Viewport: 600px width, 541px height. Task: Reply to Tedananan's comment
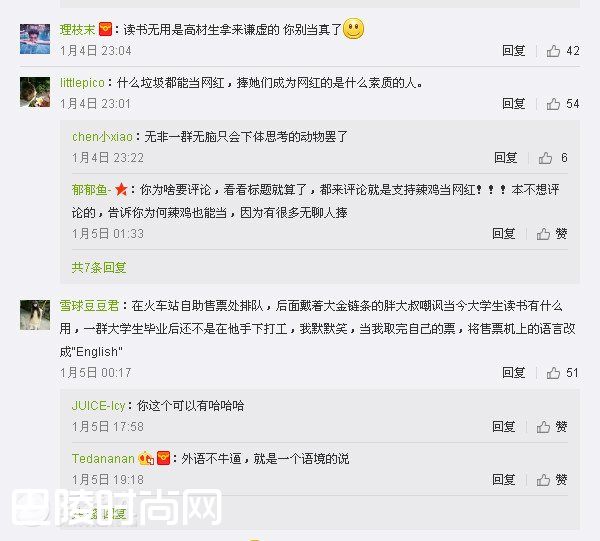504,479
